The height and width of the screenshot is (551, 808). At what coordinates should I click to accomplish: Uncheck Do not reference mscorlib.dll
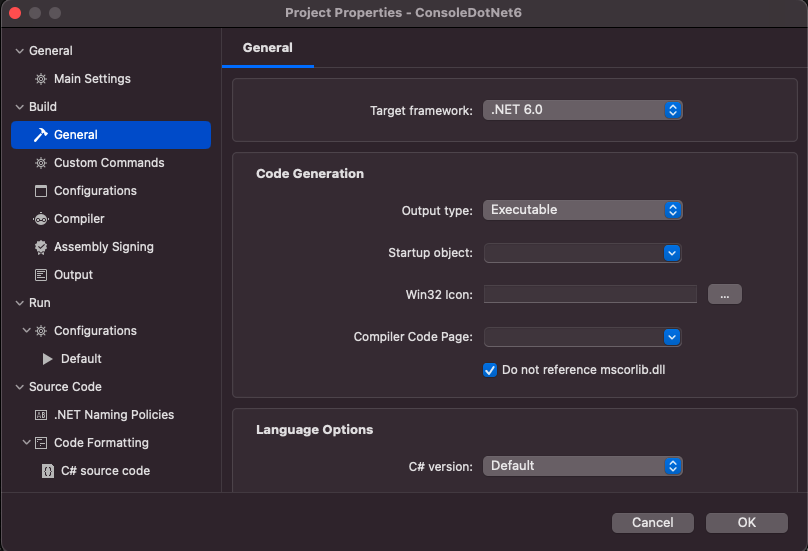coord(490,370)
